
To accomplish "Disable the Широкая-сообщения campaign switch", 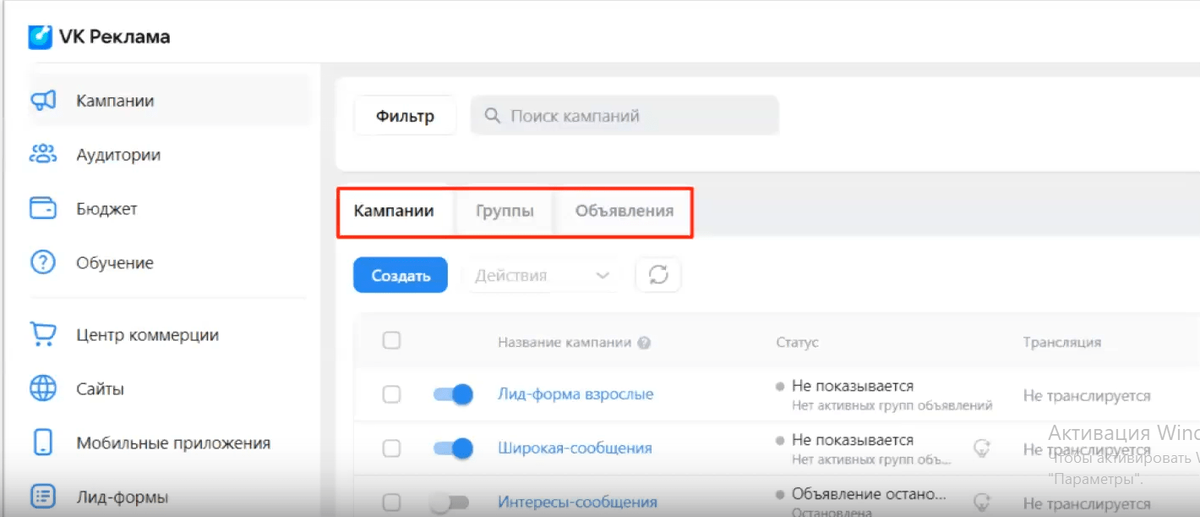I will coord(453,449).
